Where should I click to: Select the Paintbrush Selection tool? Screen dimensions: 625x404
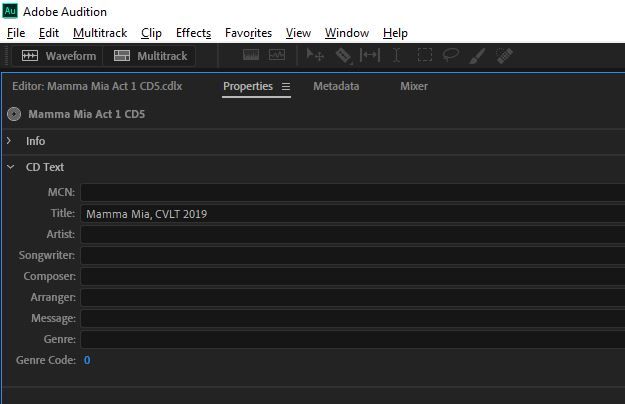coord(478,56)
